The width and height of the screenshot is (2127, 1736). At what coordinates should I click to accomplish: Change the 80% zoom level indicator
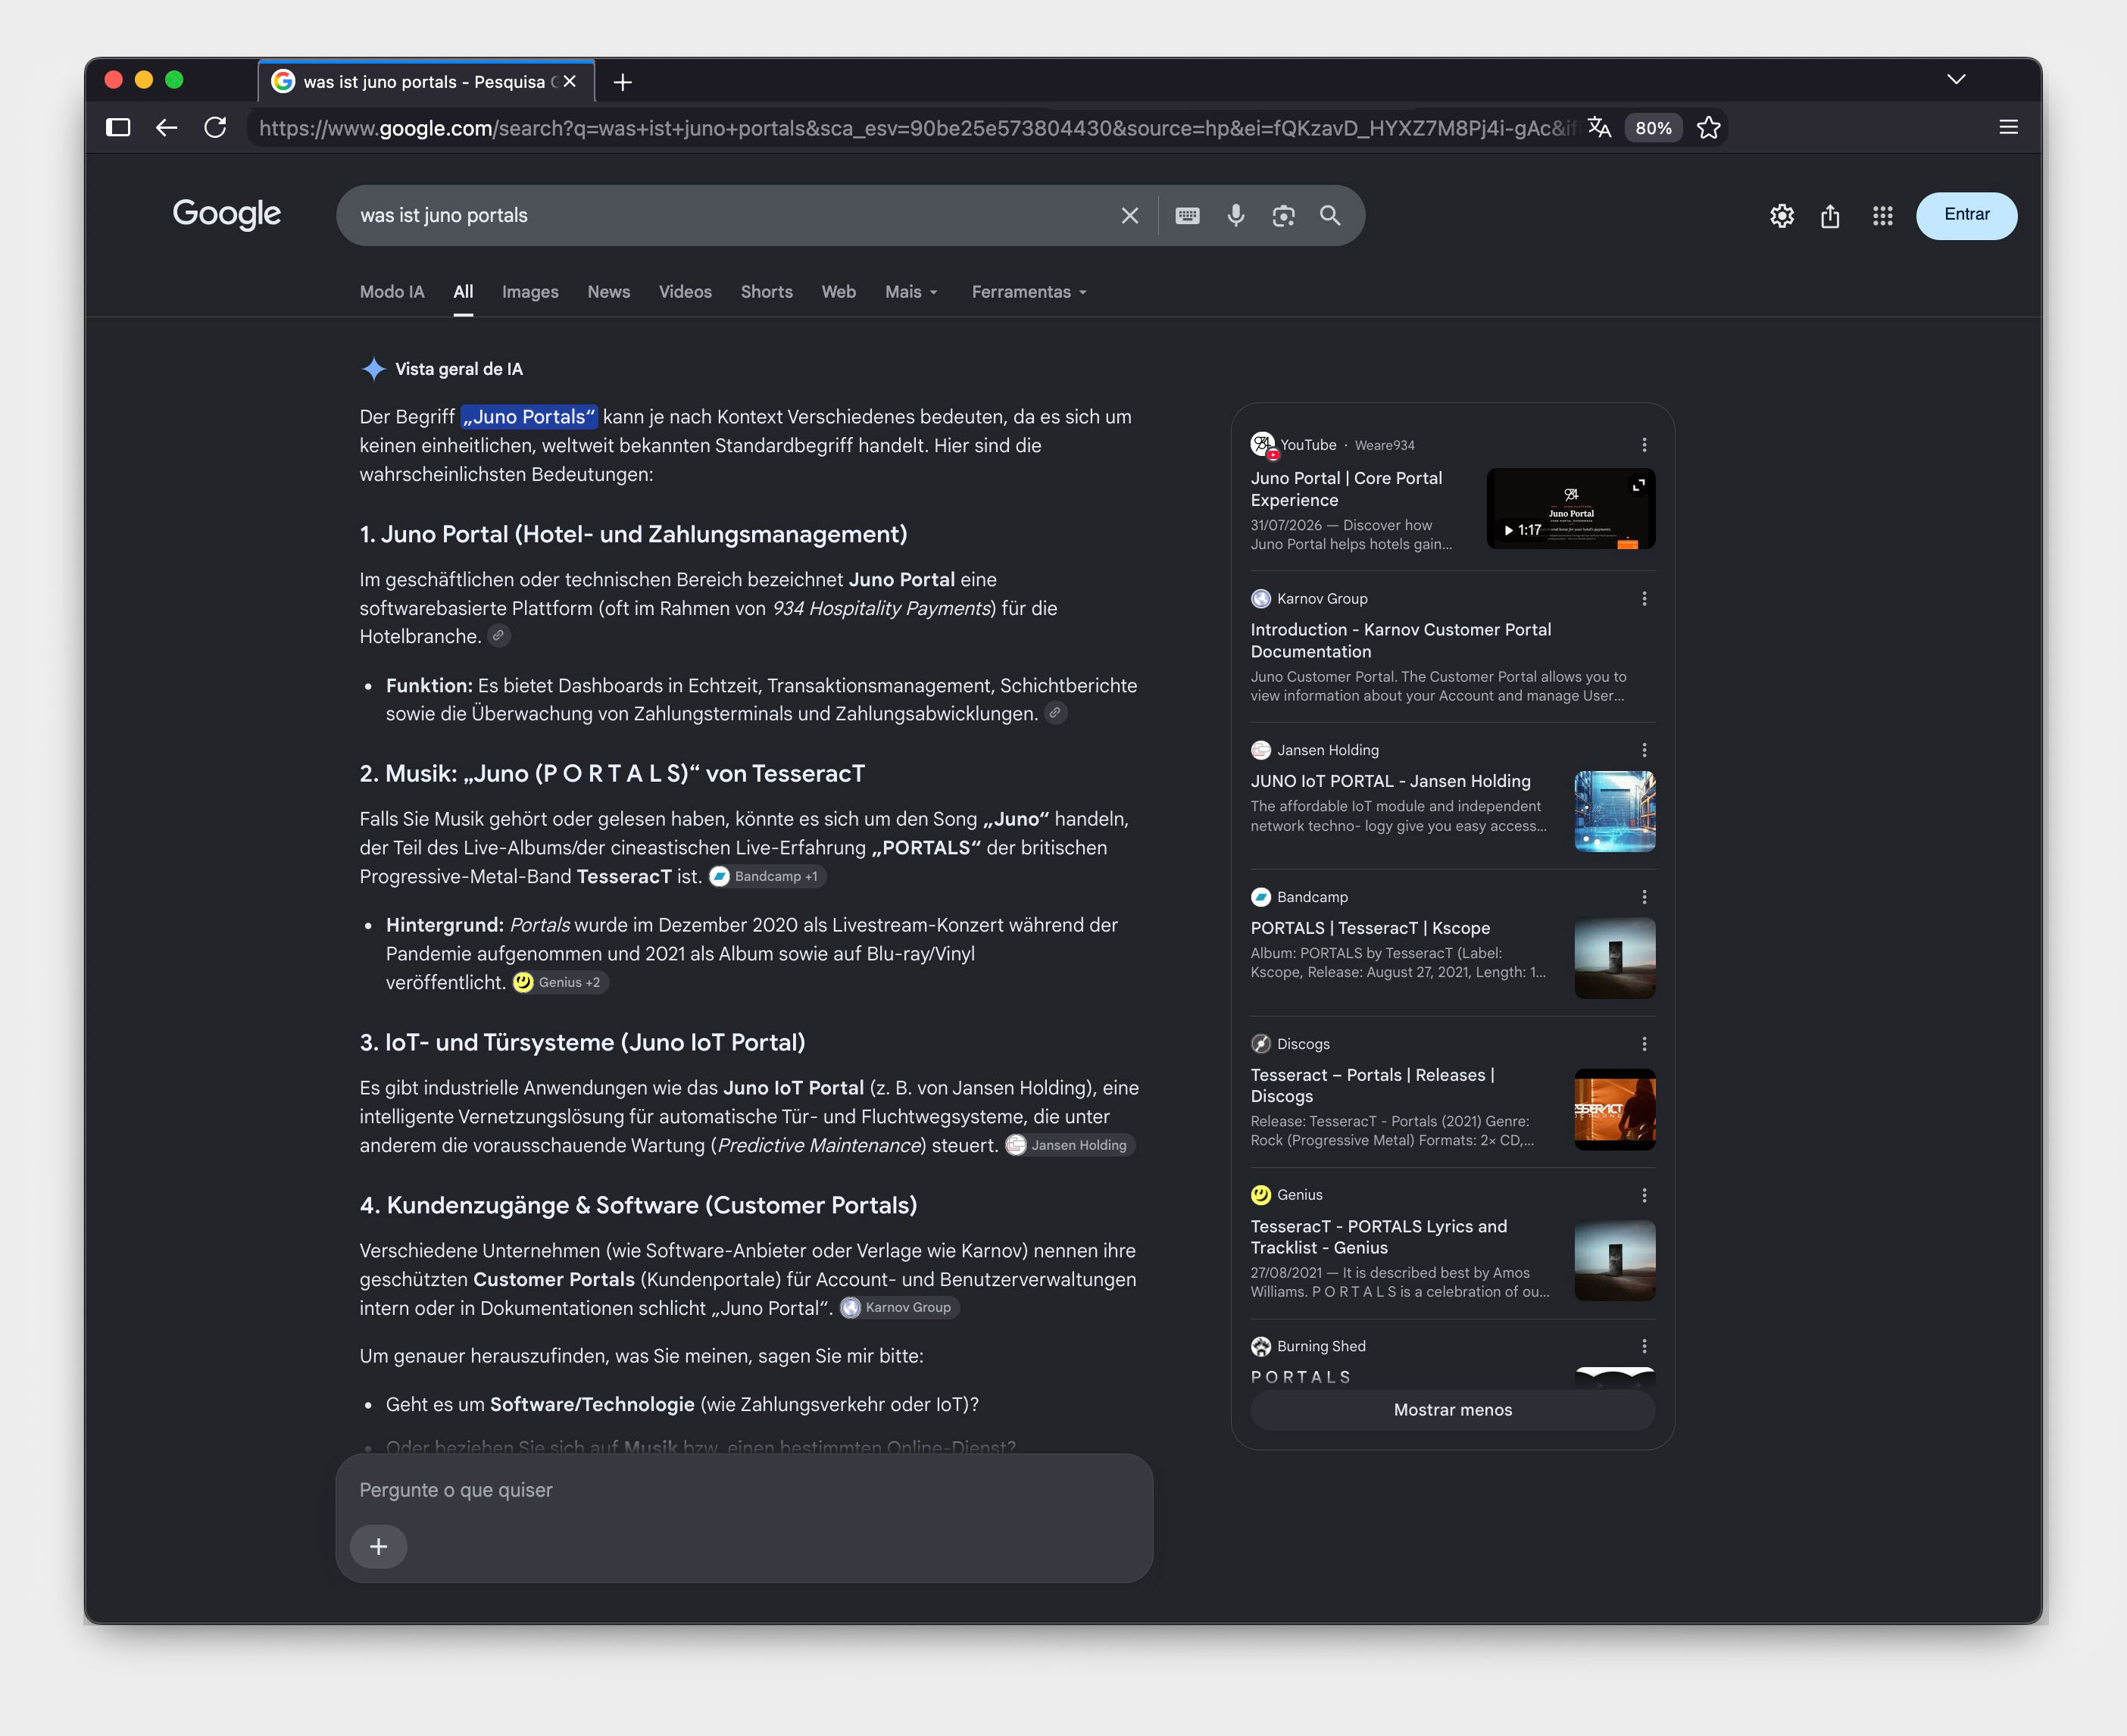(x=1653, y=128)
